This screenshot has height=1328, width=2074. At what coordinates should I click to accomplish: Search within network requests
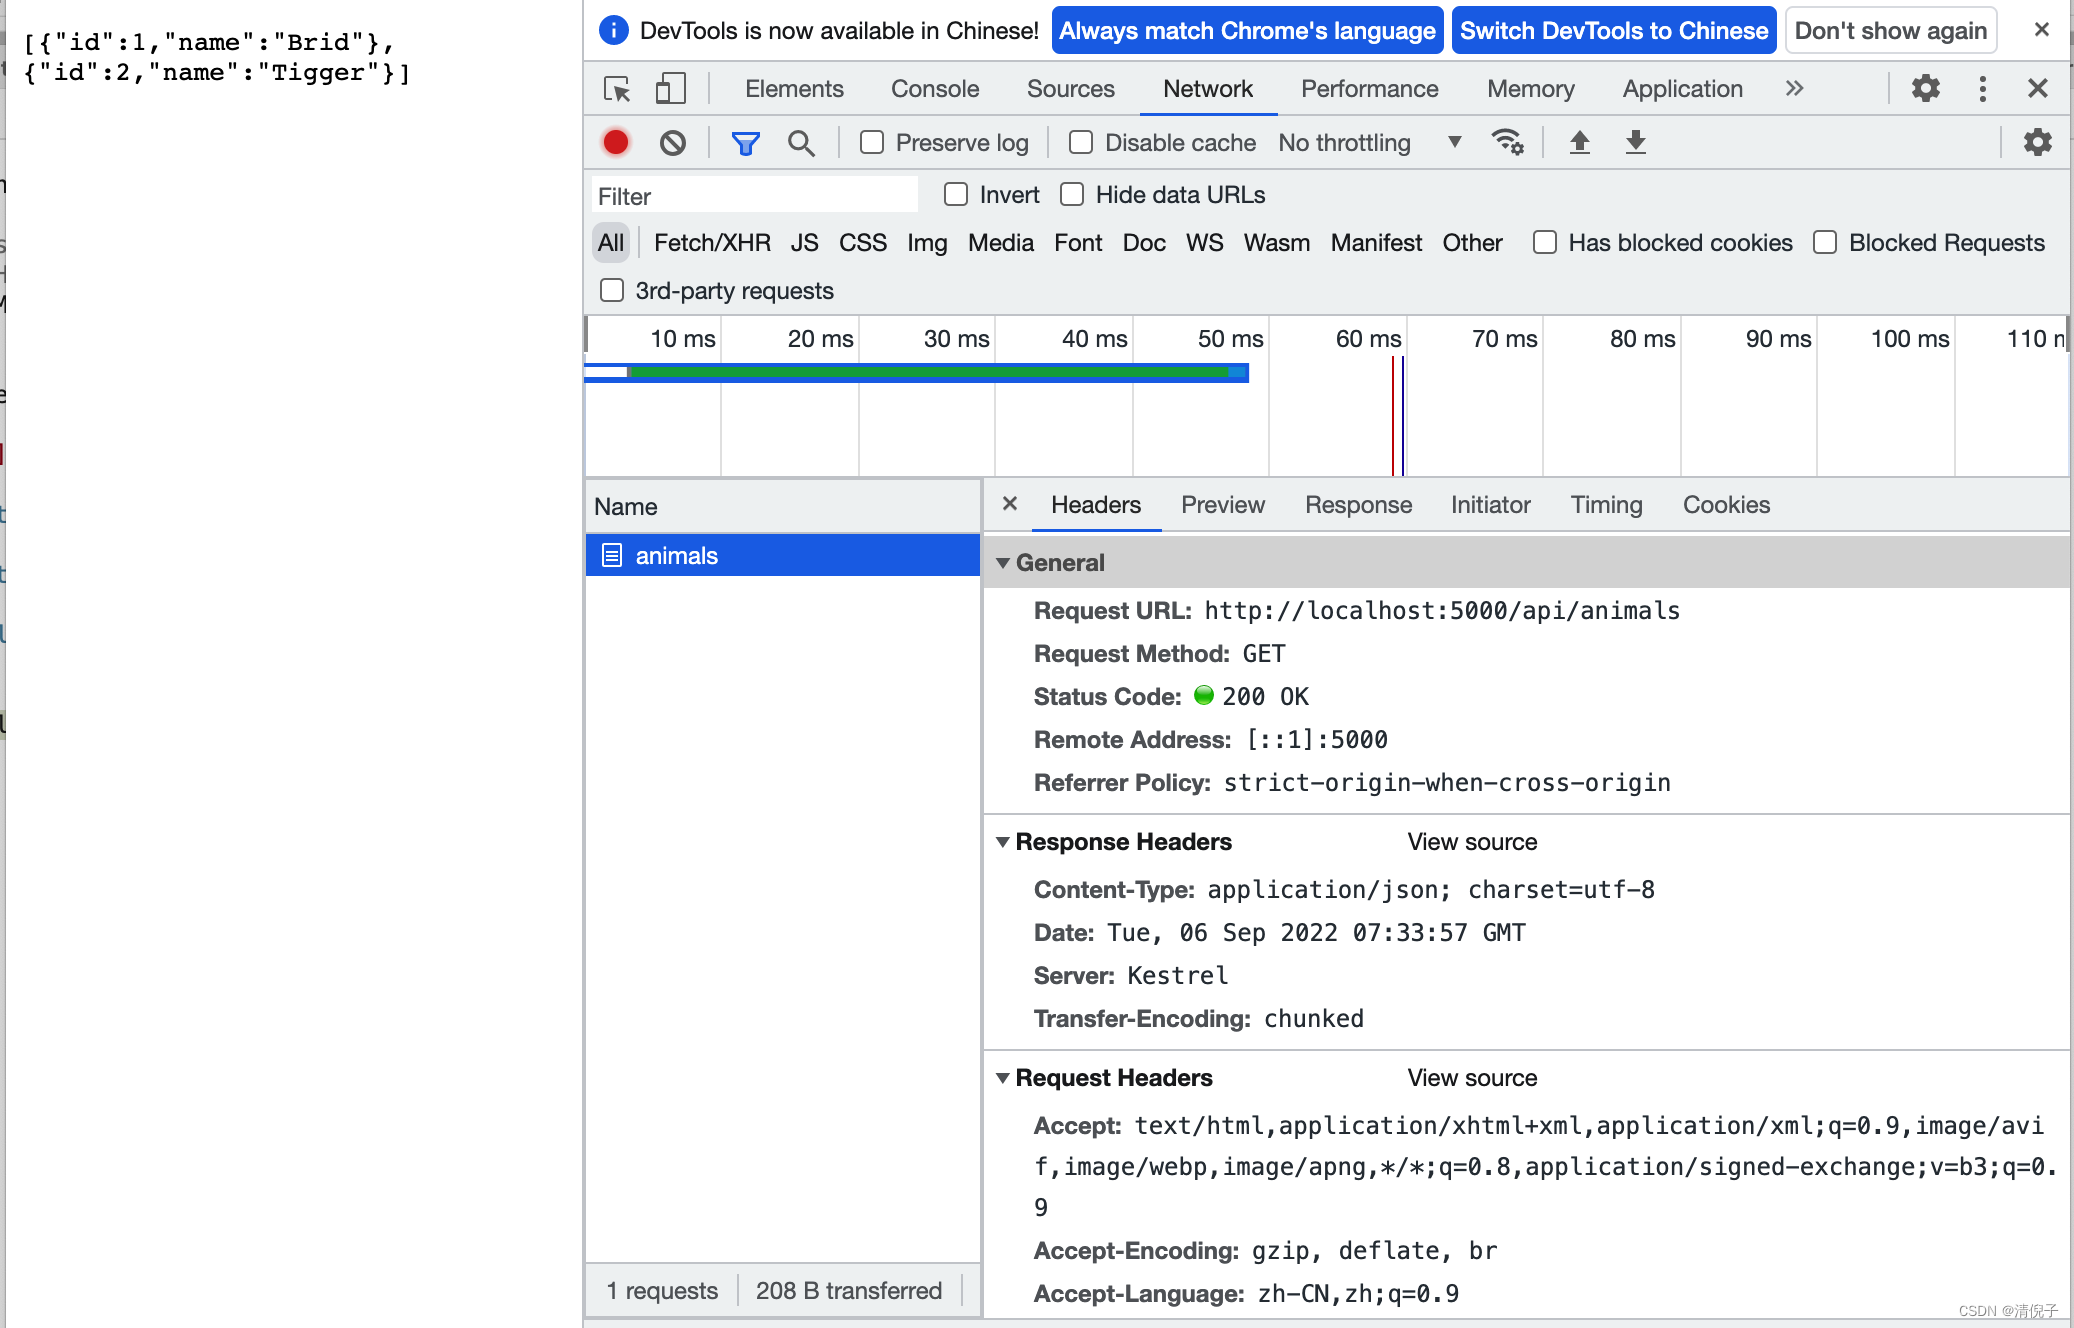[801, 142]
